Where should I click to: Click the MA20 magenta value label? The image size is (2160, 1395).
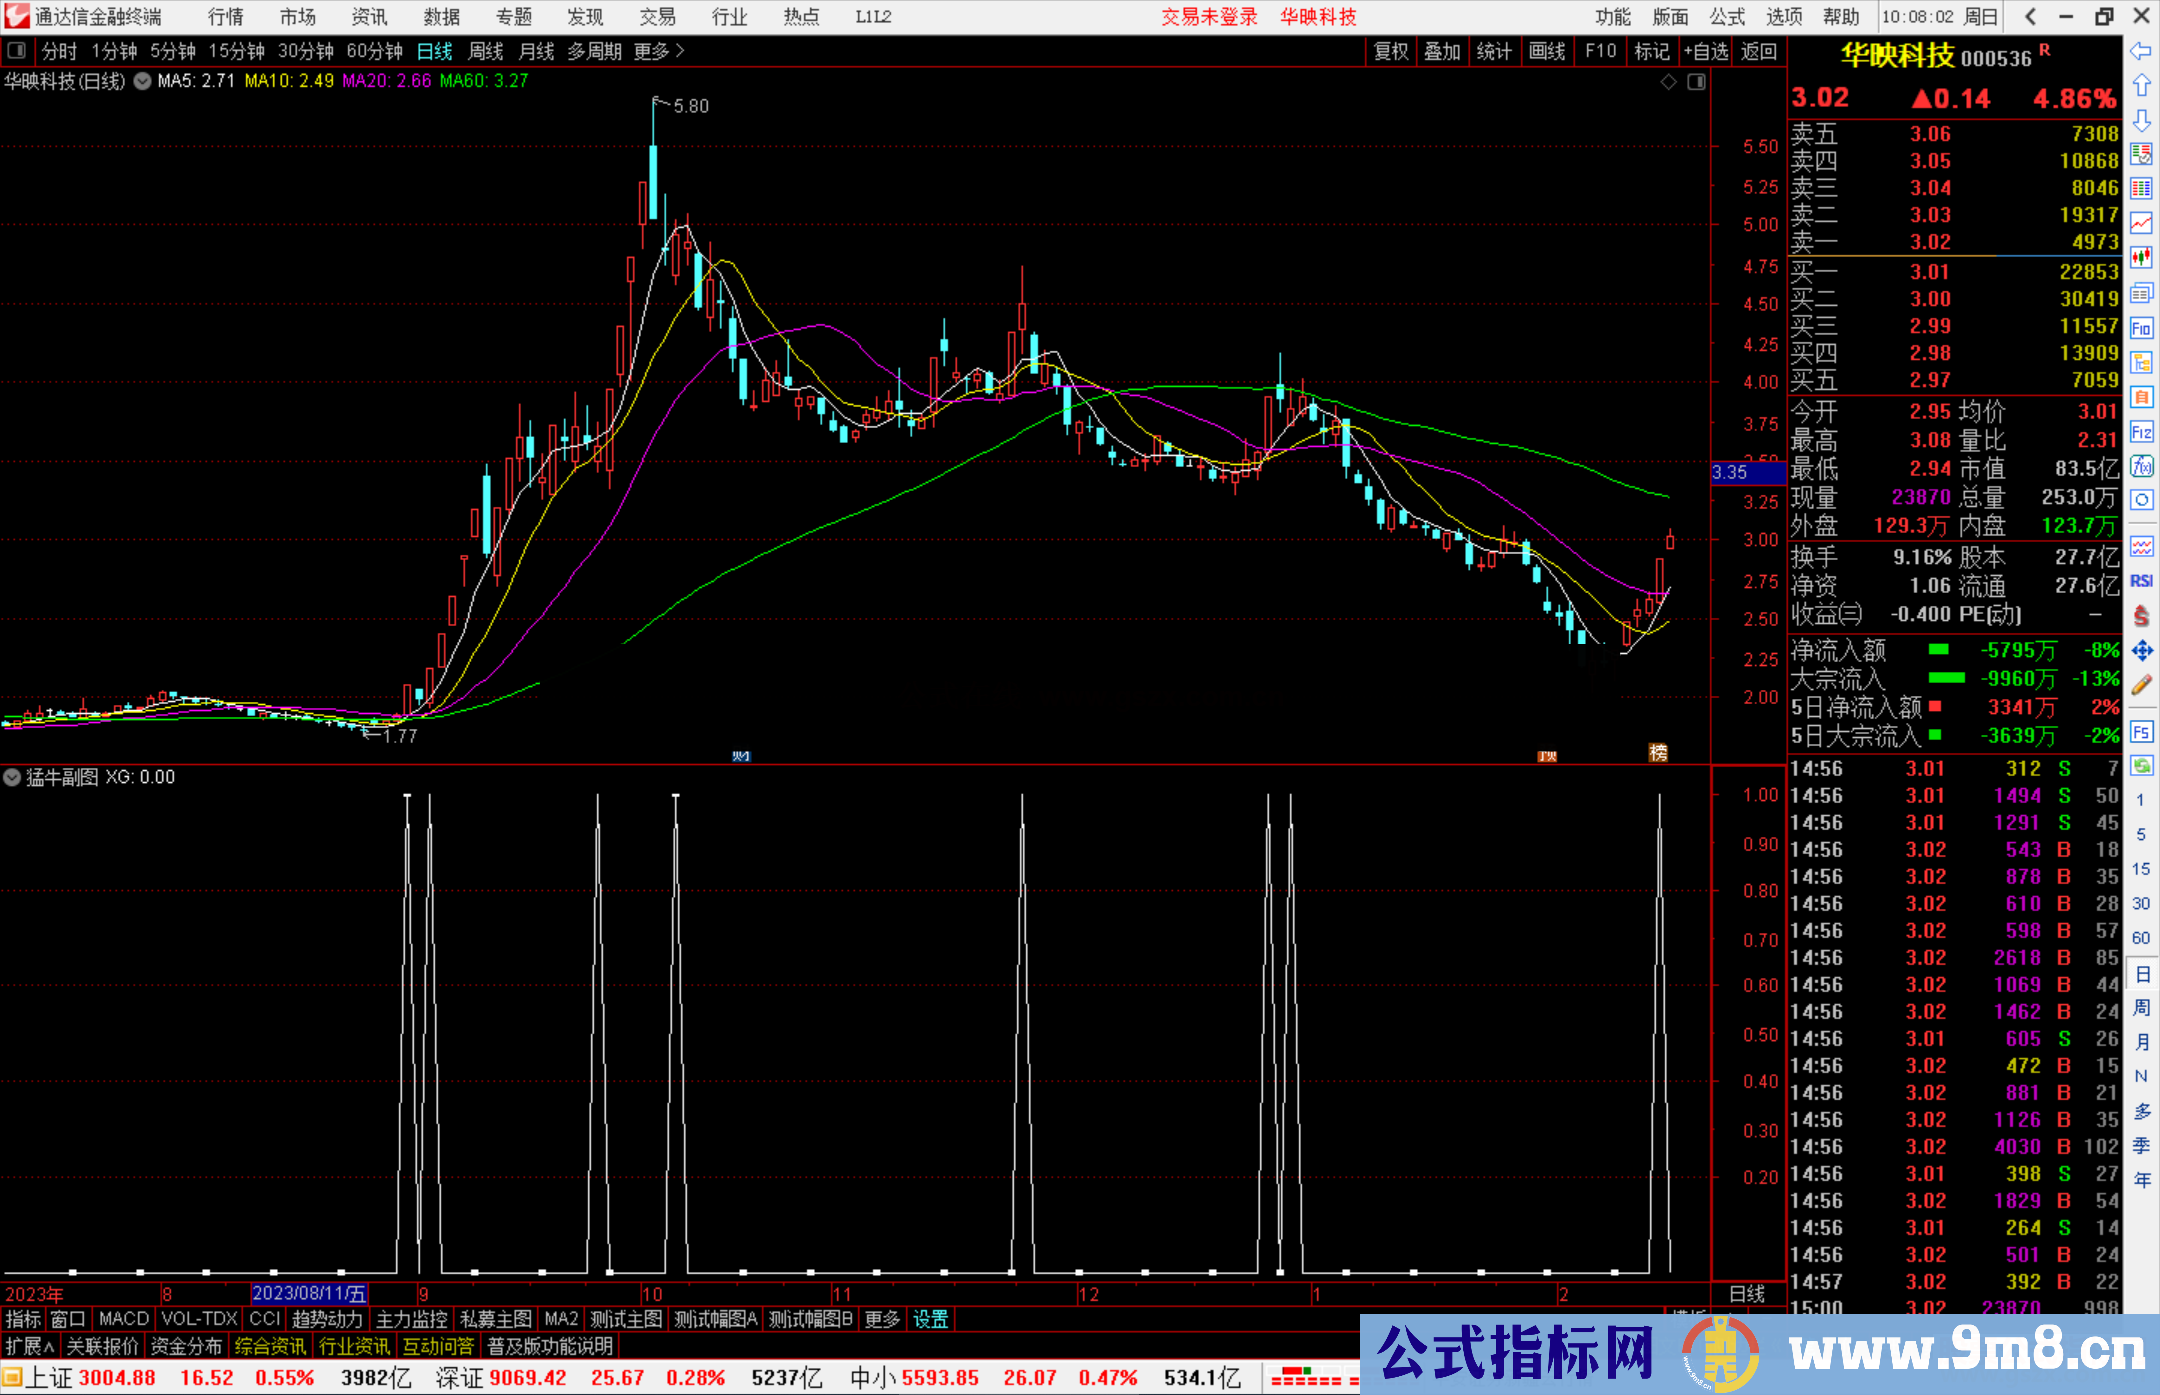point(387,81)
